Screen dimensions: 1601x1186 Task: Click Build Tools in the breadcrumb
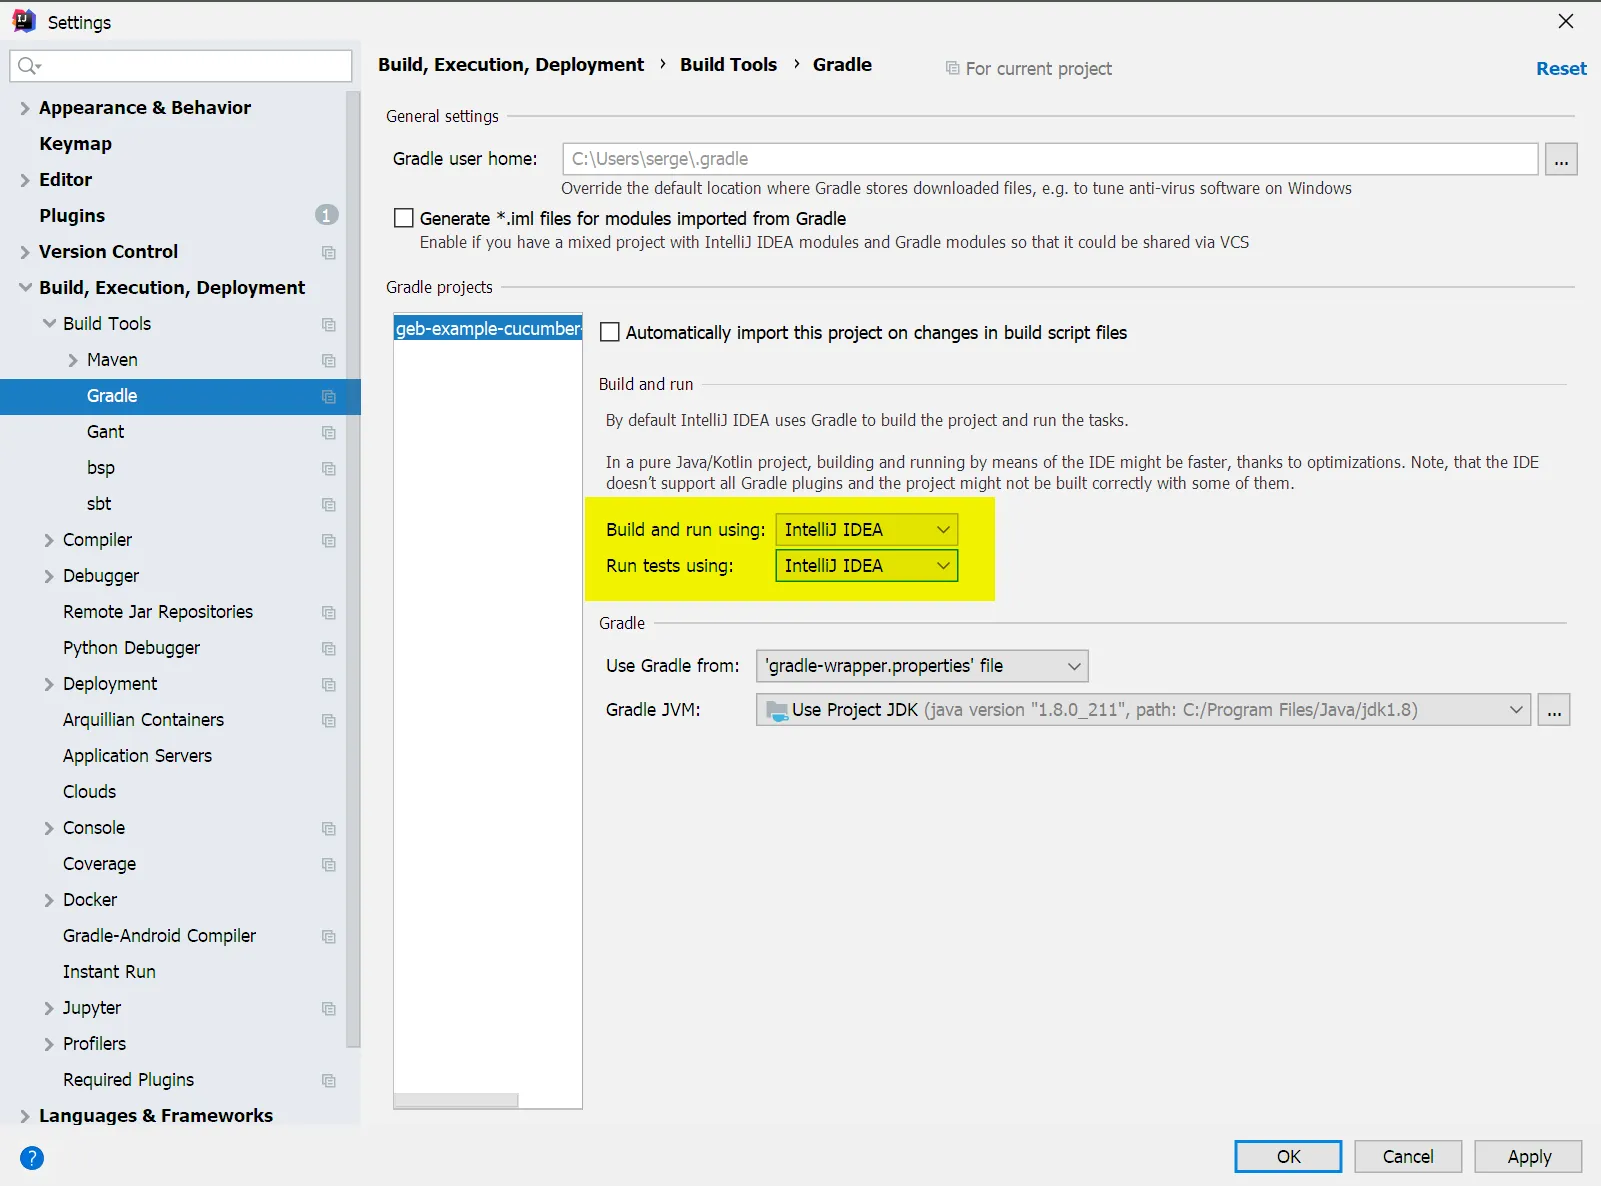tap(728, 65)
